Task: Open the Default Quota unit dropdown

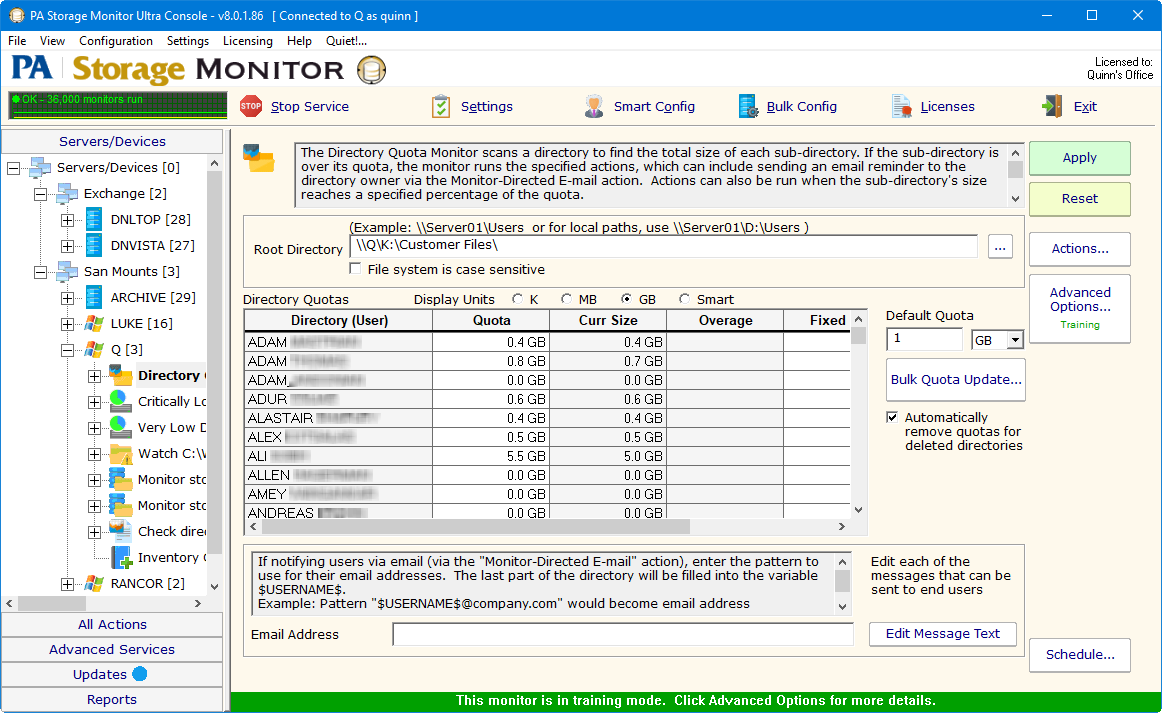Action: [x=1015, y=340]
